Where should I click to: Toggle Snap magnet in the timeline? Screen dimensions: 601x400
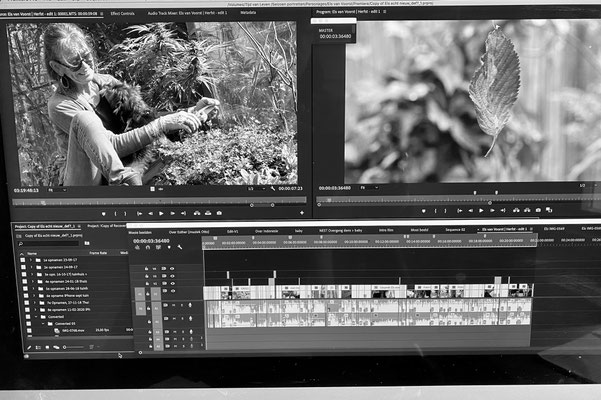[x=148, y=248]
